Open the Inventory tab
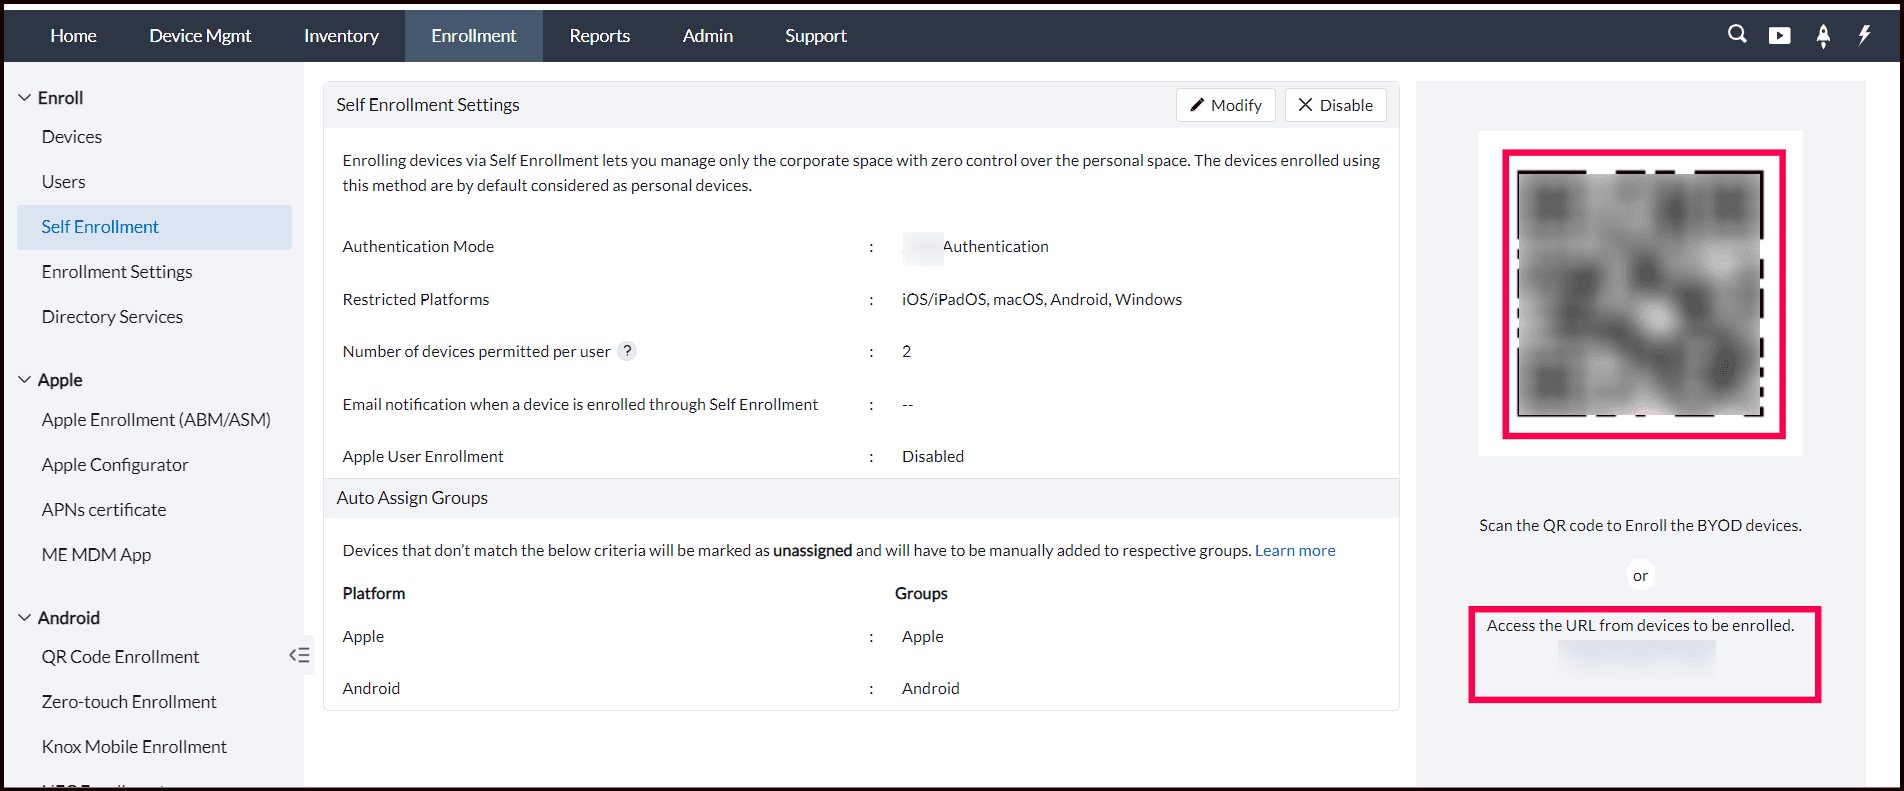Screen dimensions: 1904x791 [x=341, y=36]
